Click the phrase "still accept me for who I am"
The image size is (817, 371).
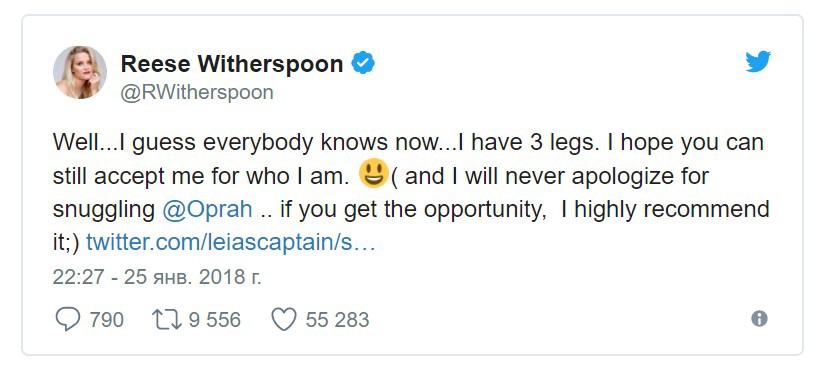point(201,176)
